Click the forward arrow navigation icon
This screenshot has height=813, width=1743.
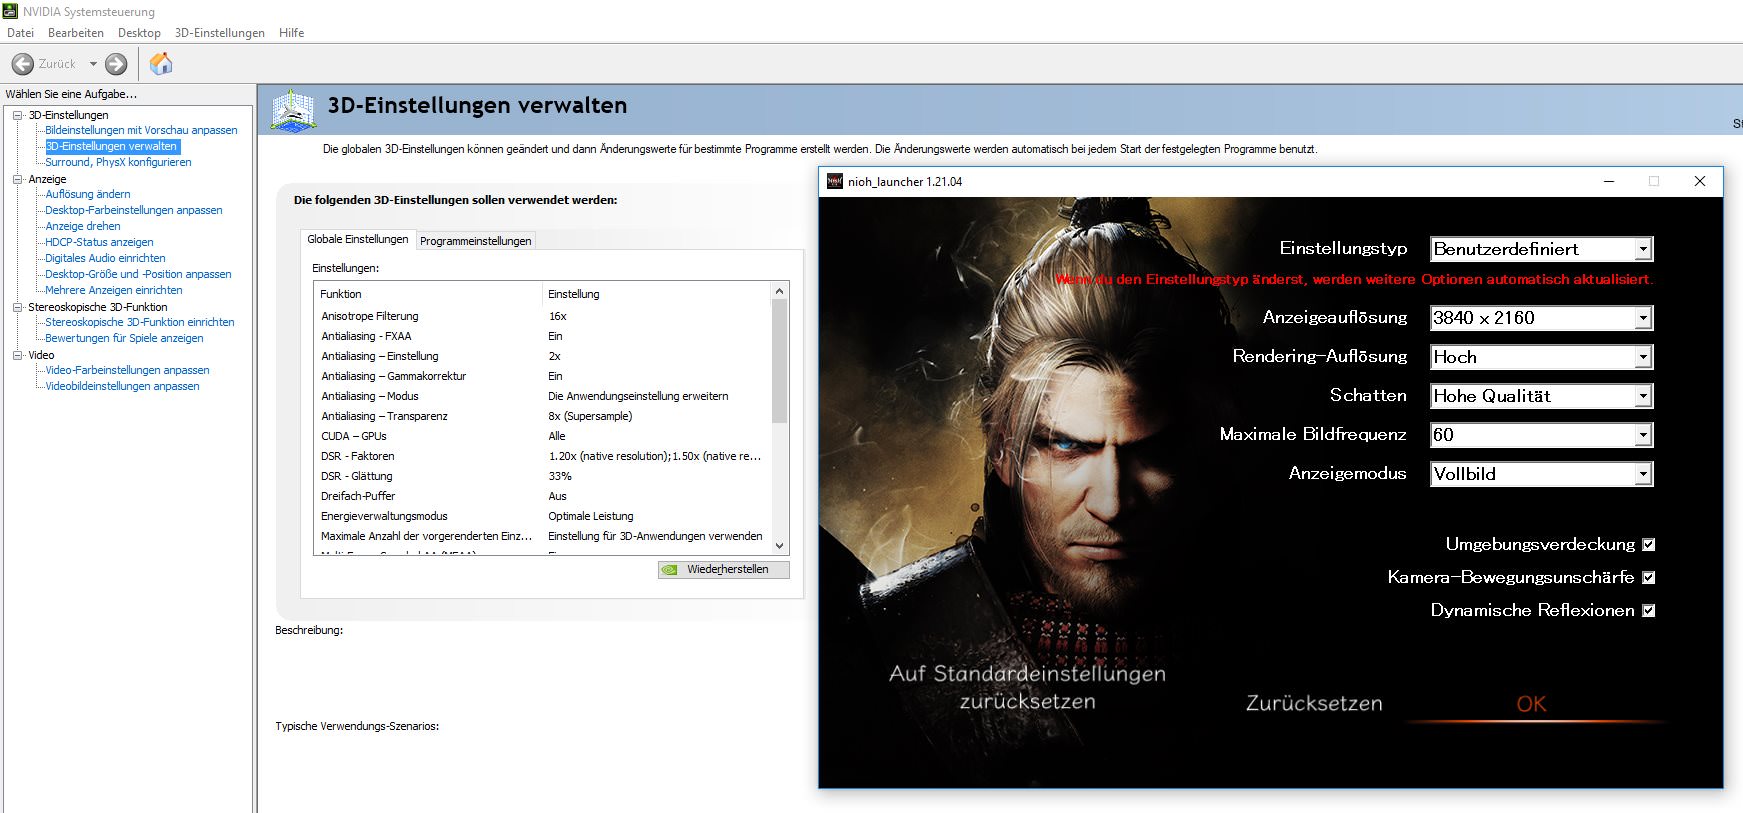pyautogui.click(x=116, y=64)
